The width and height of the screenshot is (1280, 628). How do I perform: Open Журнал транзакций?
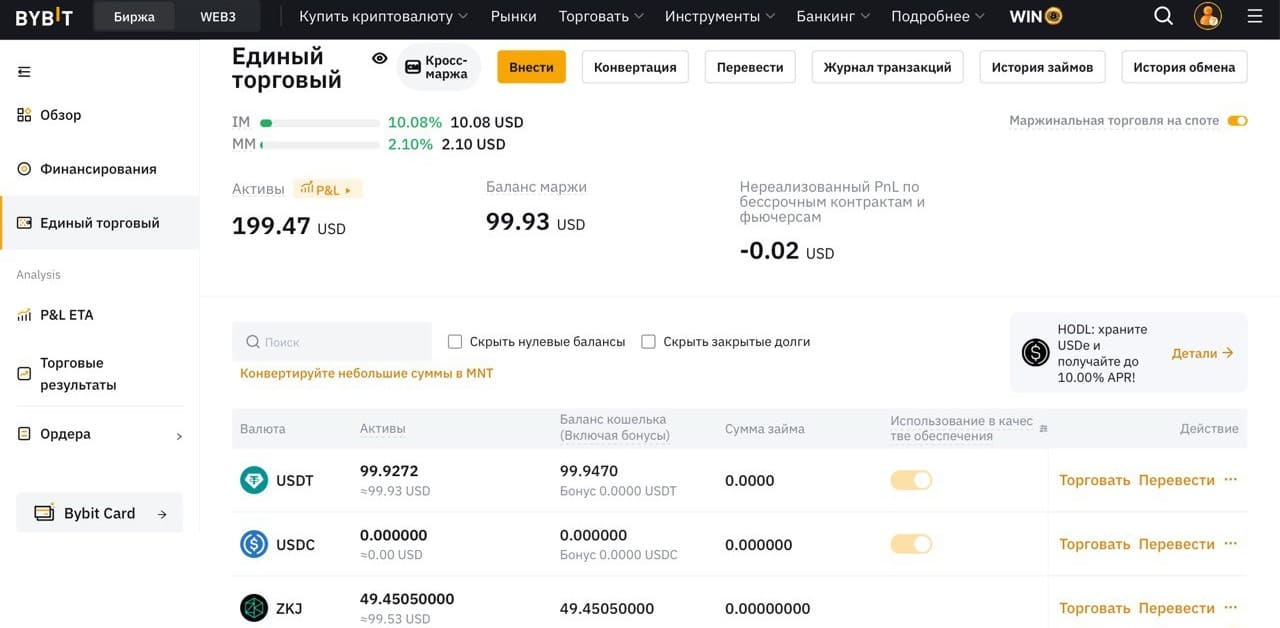pos(887,67)
